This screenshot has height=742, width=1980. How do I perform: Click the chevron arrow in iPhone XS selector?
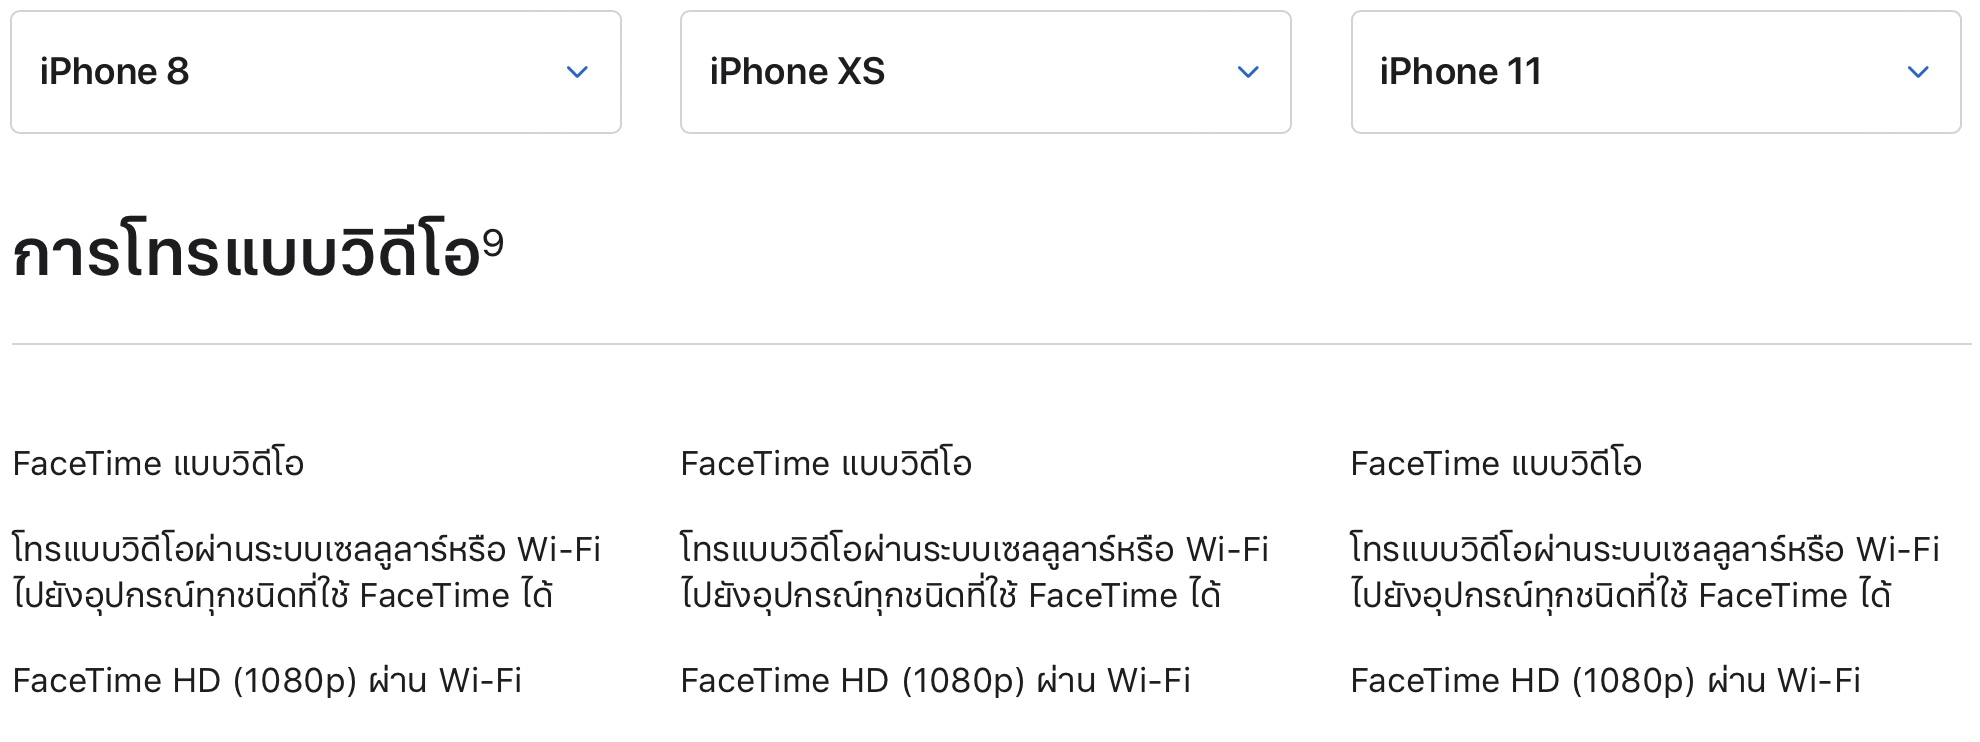[1248, 72]
